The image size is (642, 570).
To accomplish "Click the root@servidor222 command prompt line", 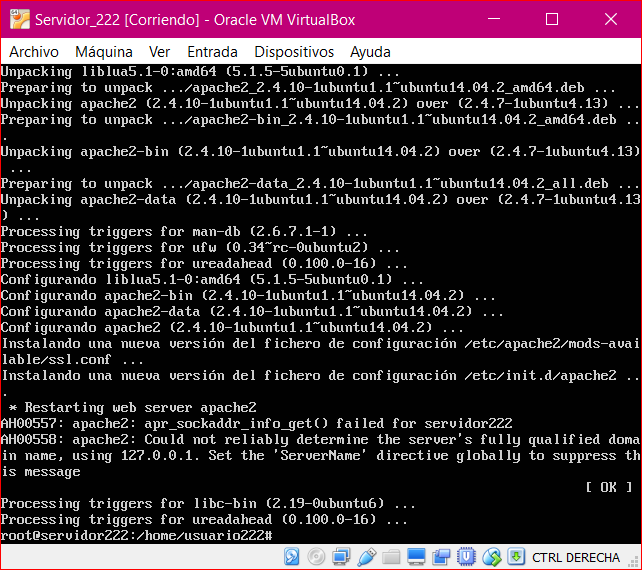I will [x=137, y=535].
